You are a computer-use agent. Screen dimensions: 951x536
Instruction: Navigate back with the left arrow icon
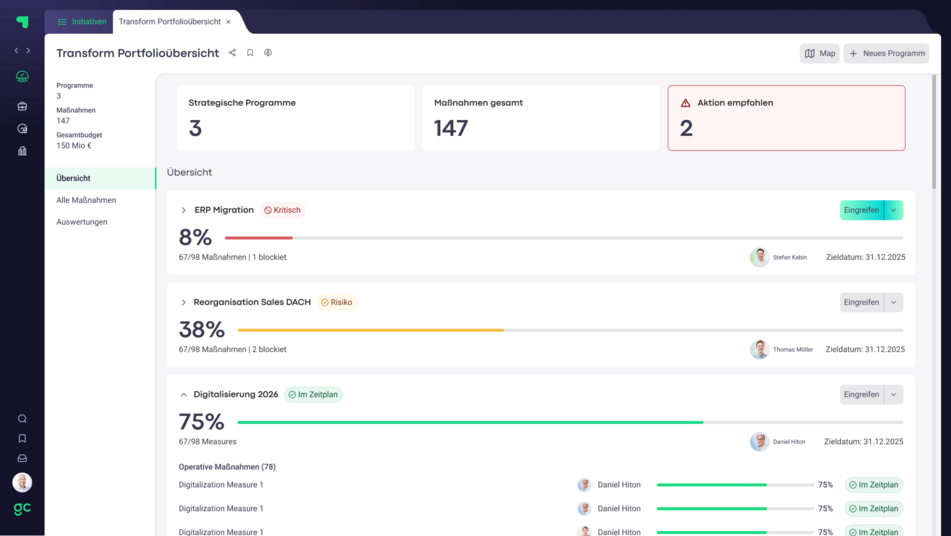pyautogui.click(x=16, y=50)
